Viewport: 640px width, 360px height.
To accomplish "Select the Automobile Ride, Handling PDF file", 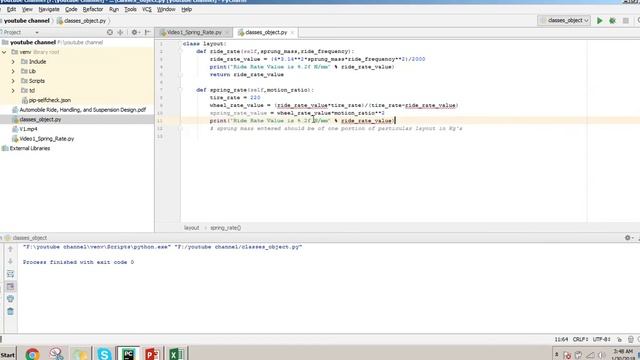I will pos(82,110).
